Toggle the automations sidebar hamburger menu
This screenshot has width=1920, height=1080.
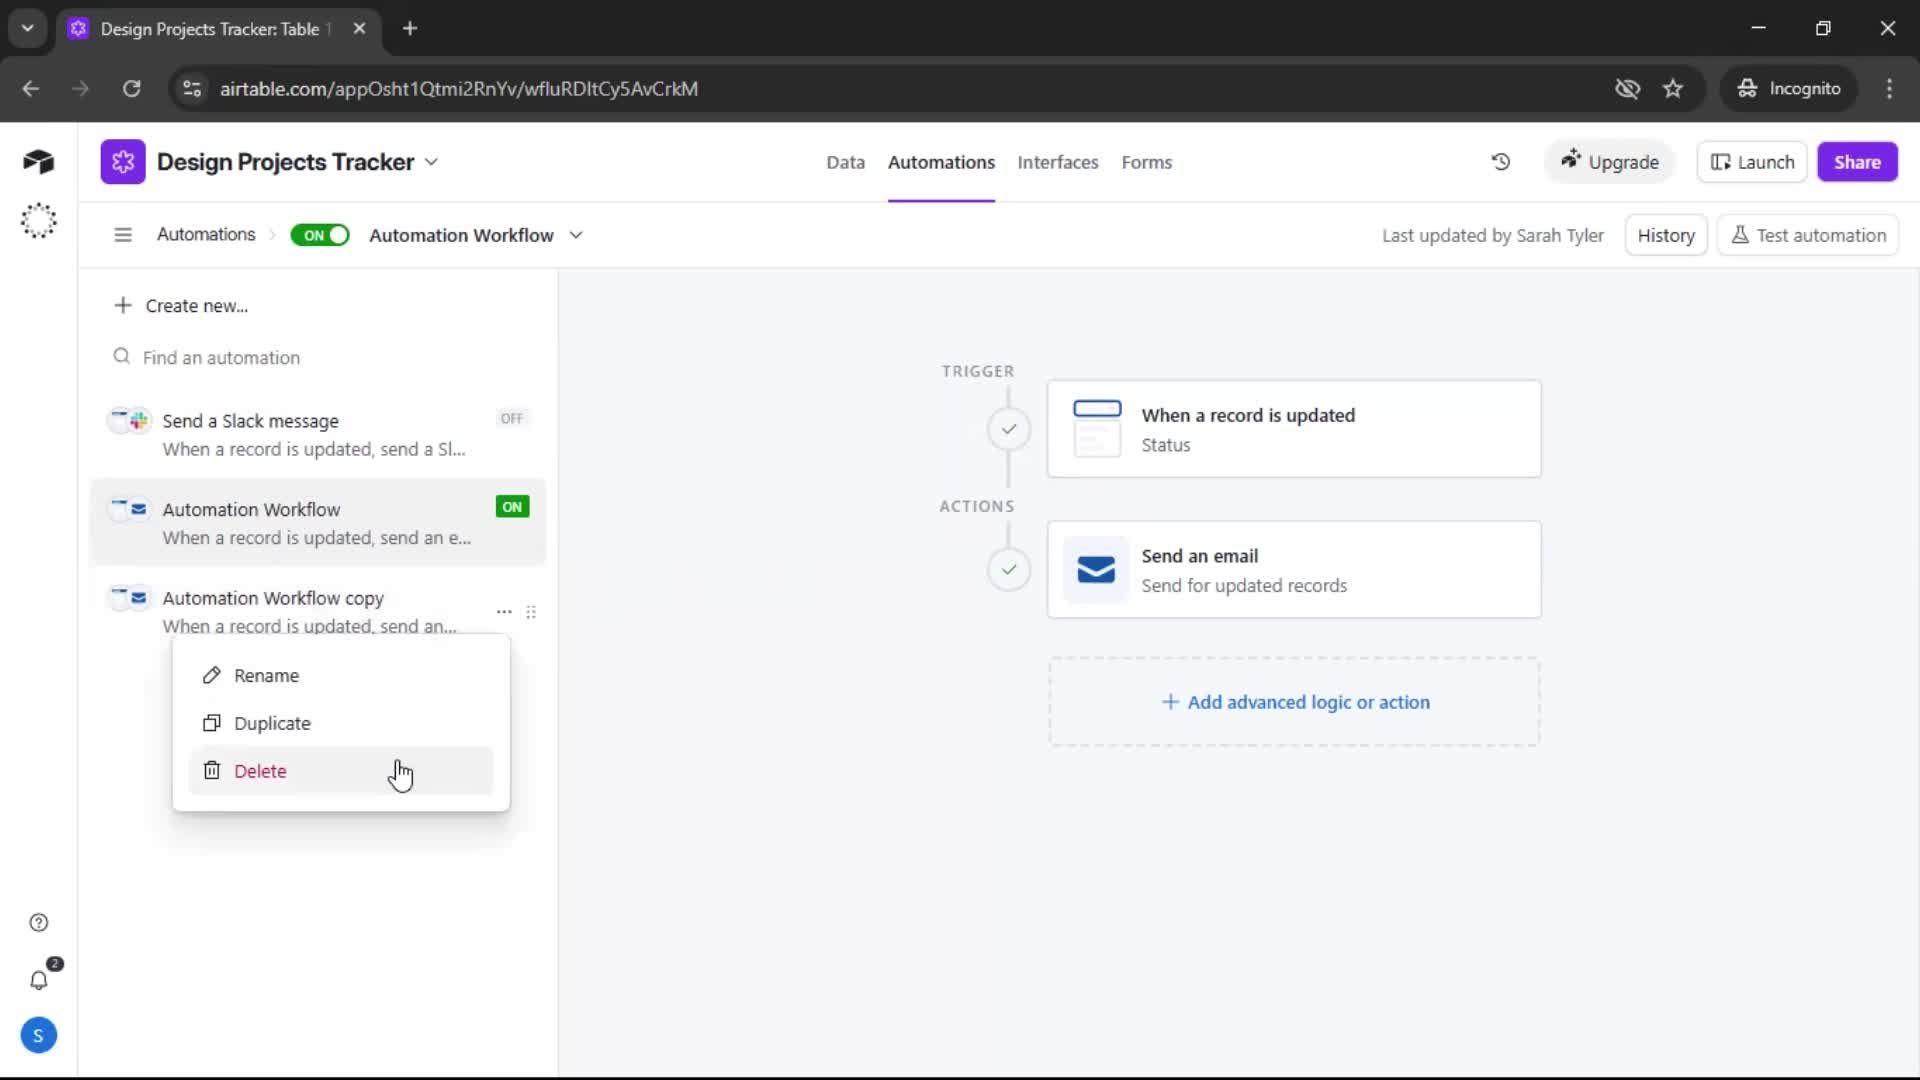(123, 235)
